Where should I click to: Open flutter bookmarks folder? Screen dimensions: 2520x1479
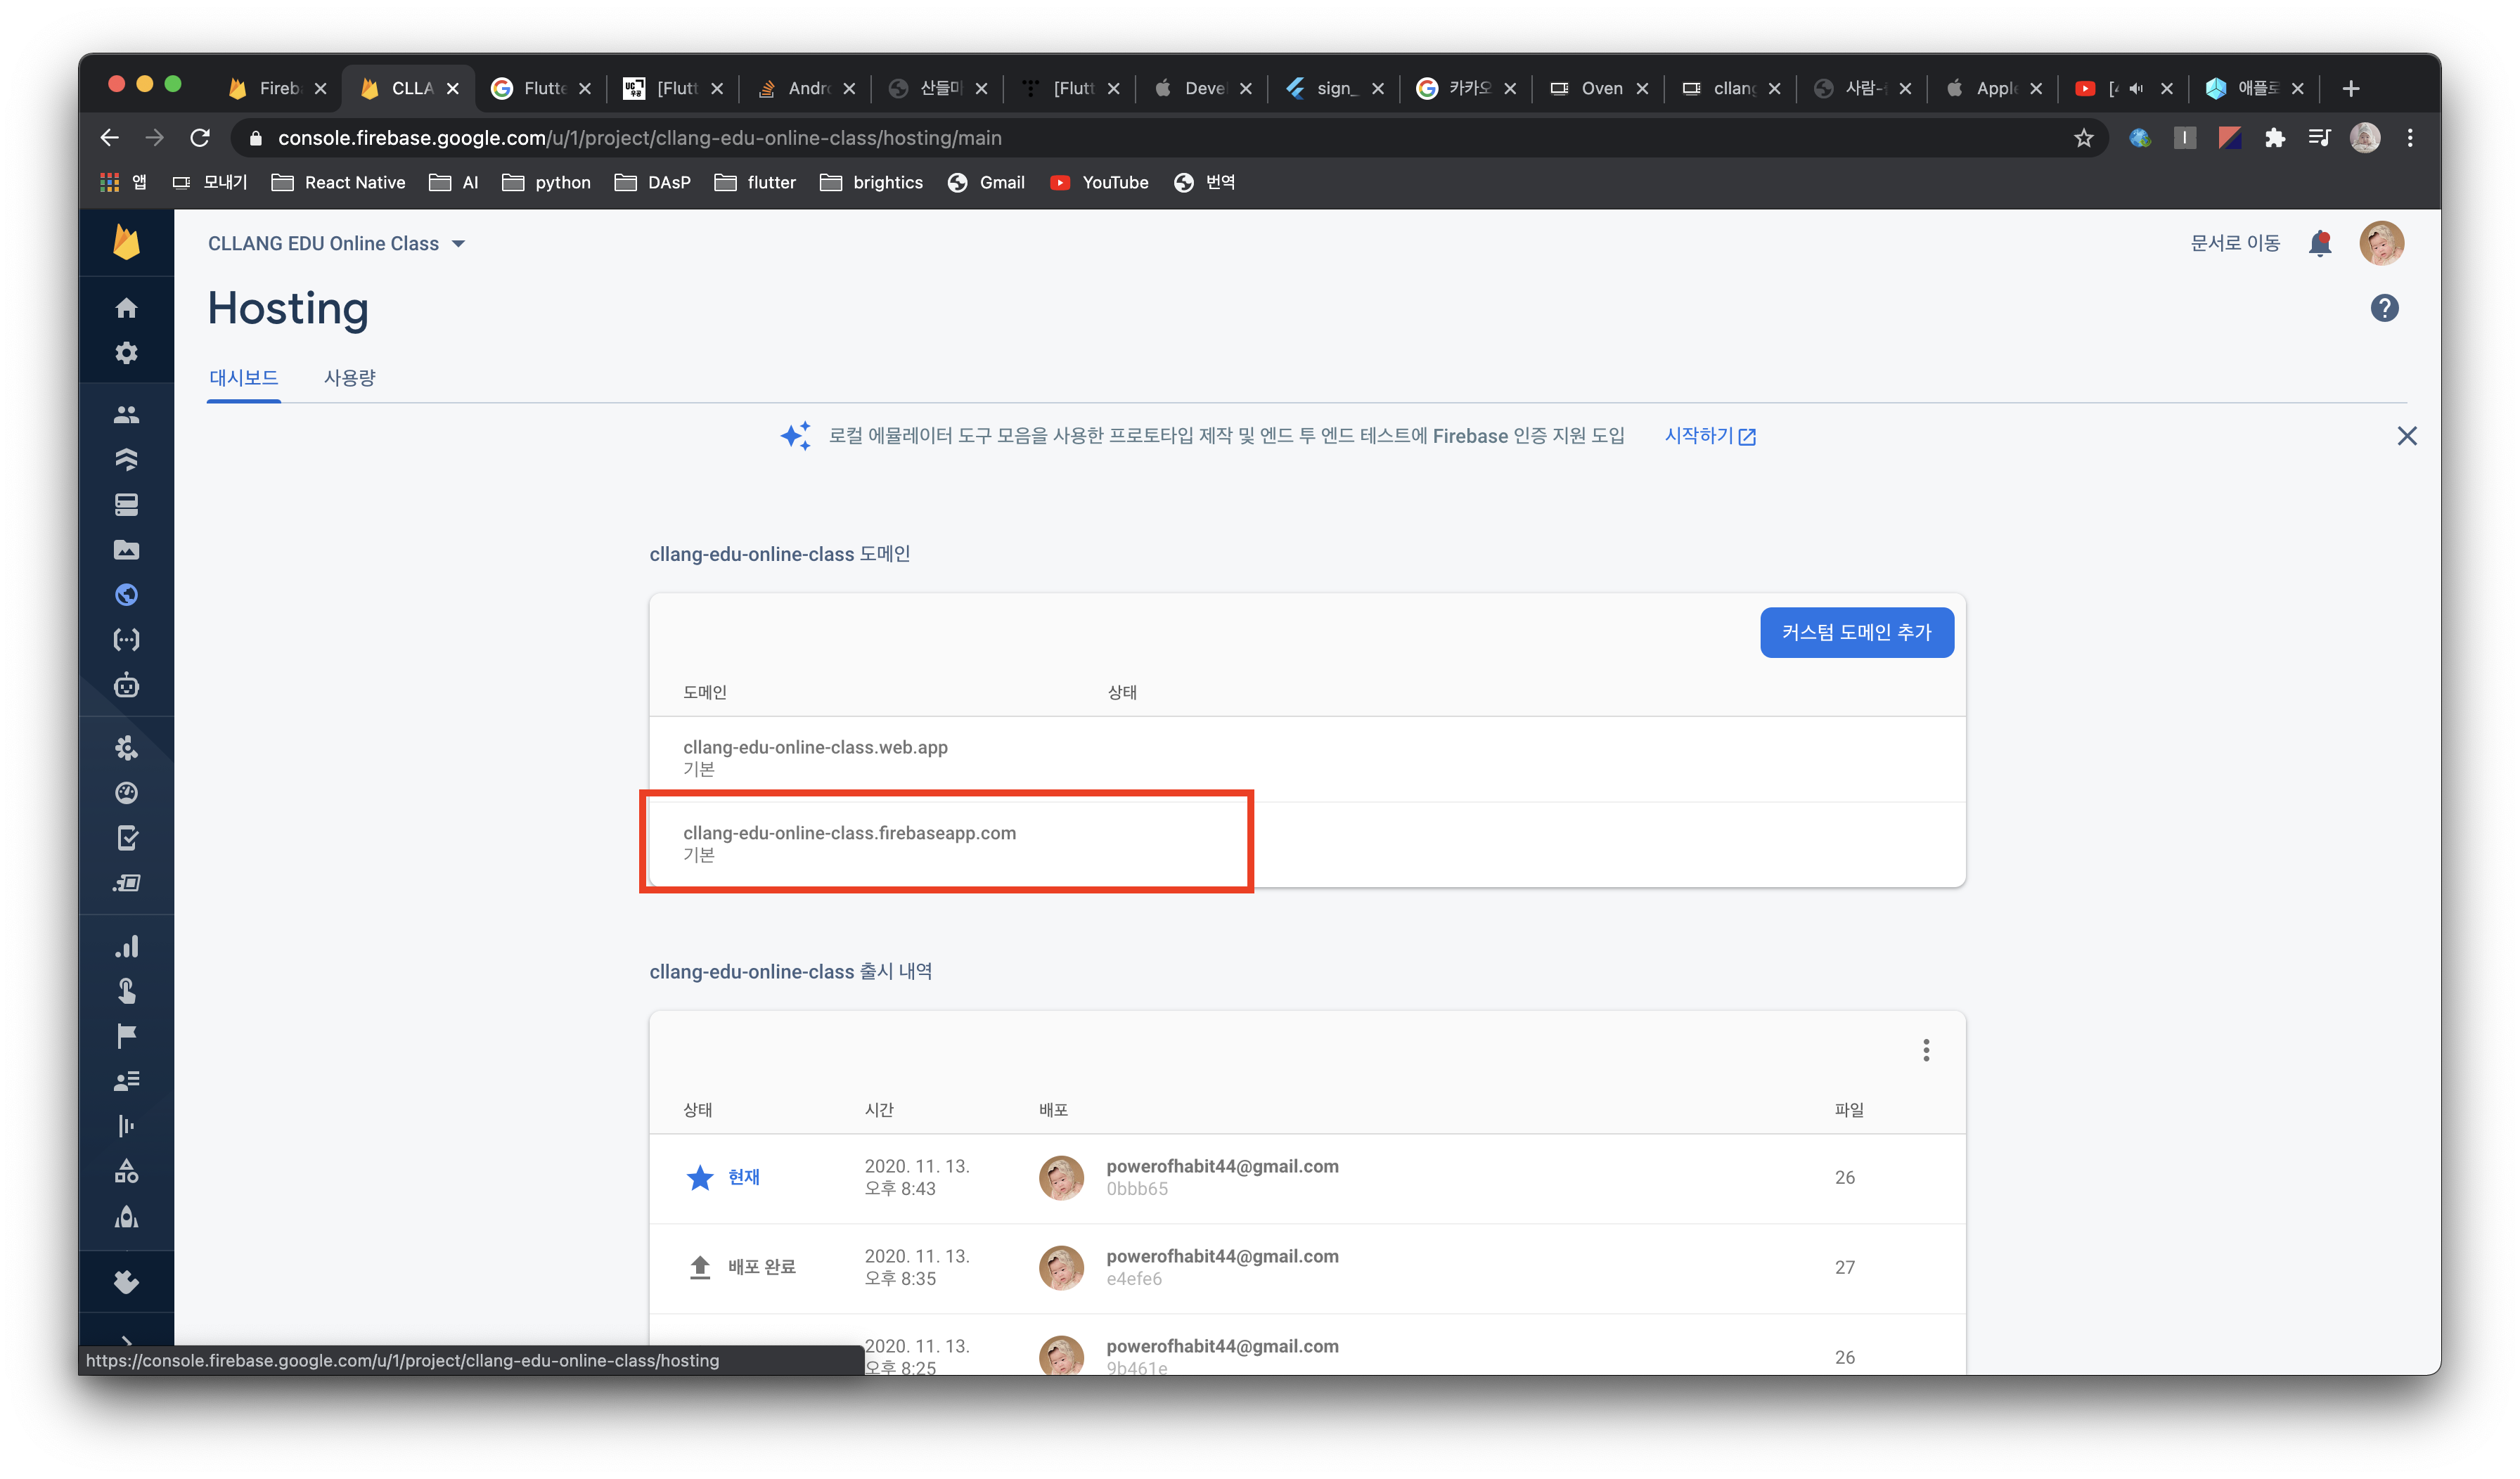[x=755, y=182]
